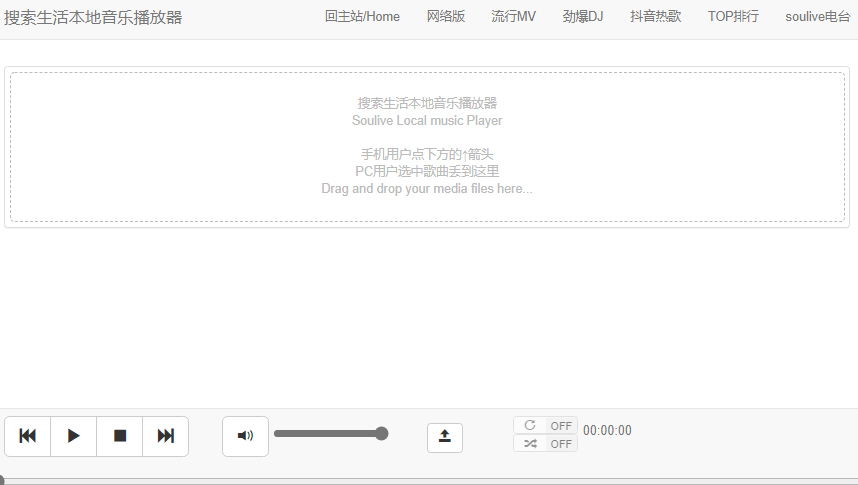This screenshot has width=858, height=485.
Task: Click the seek bar handle at bottom
Action: [2, 481]
